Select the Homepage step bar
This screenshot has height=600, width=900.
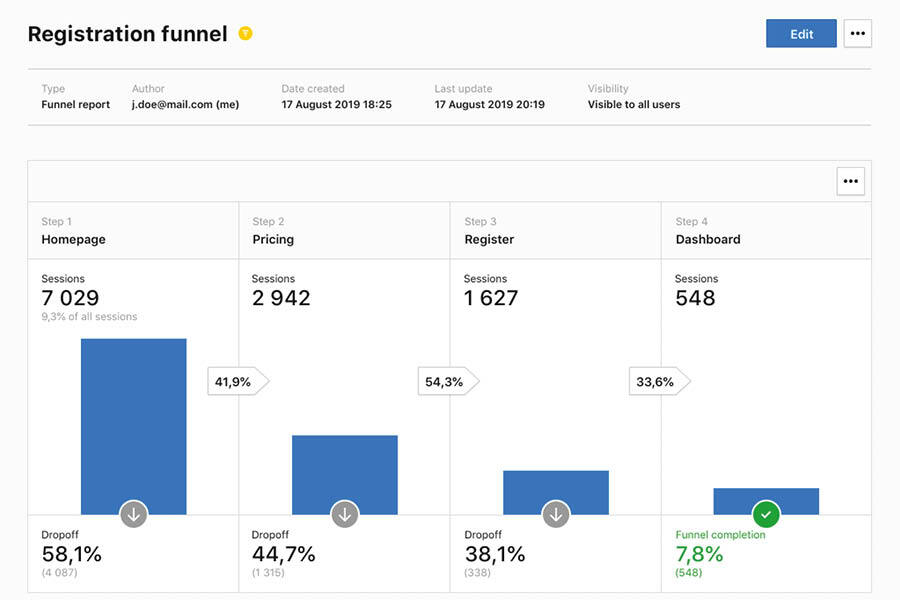134,427
